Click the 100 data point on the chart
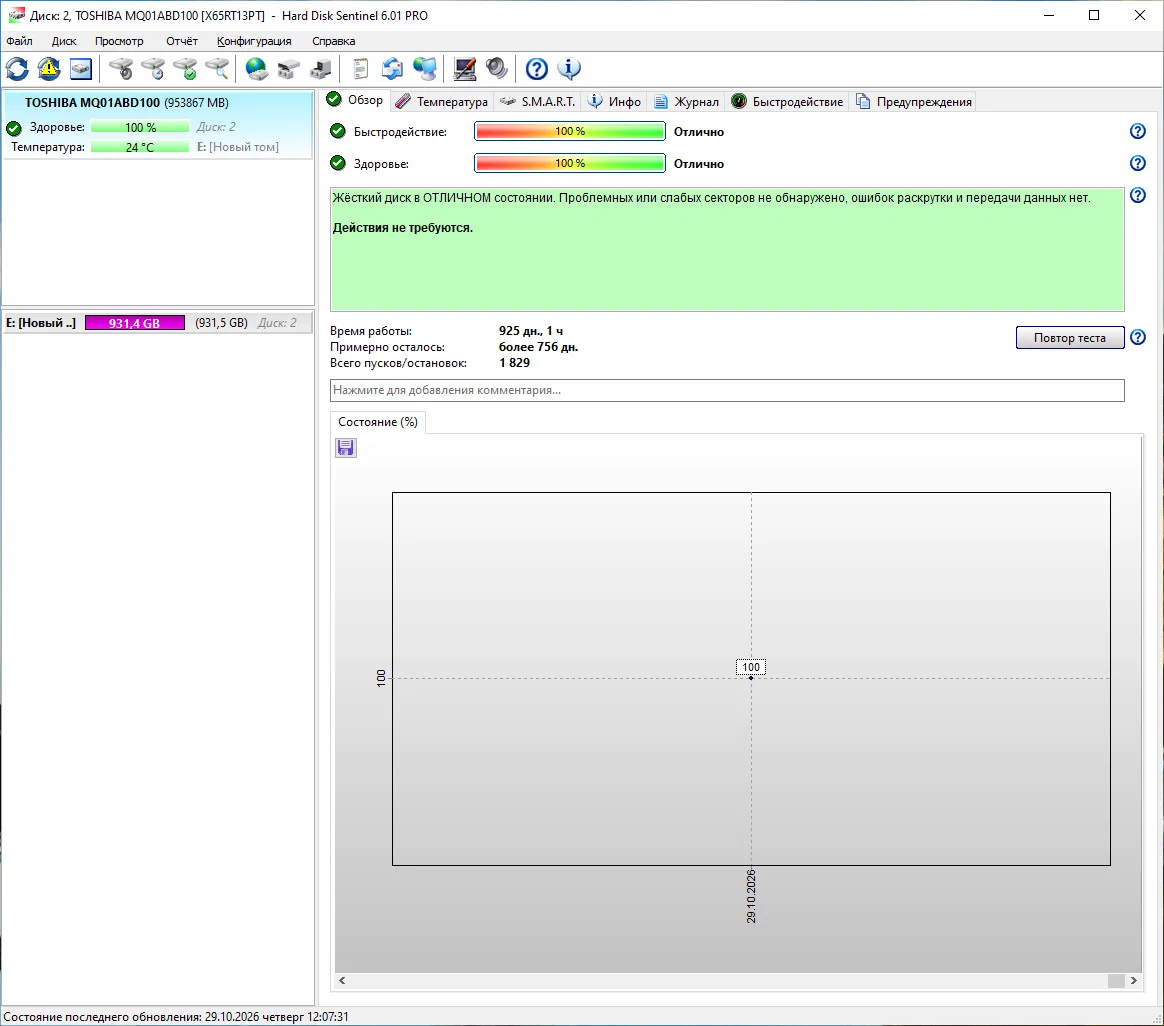1164x1026 pixels. [751, 678]
